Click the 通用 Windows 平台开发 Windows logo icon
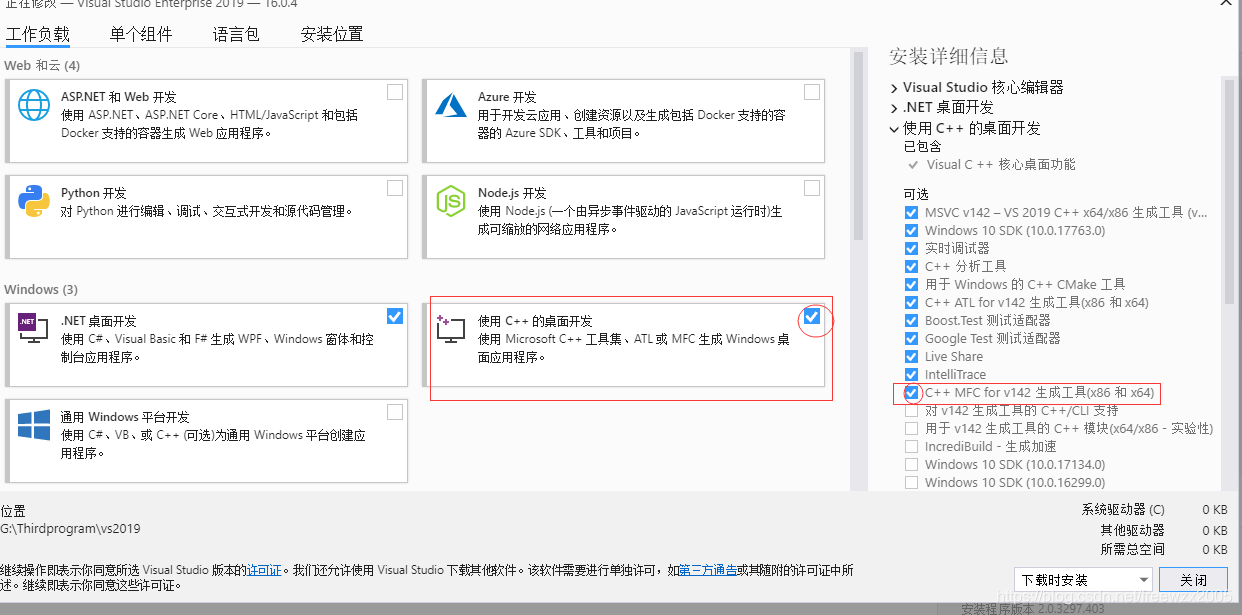Viewport: 1242px width, 615px height. coord(34,425)
